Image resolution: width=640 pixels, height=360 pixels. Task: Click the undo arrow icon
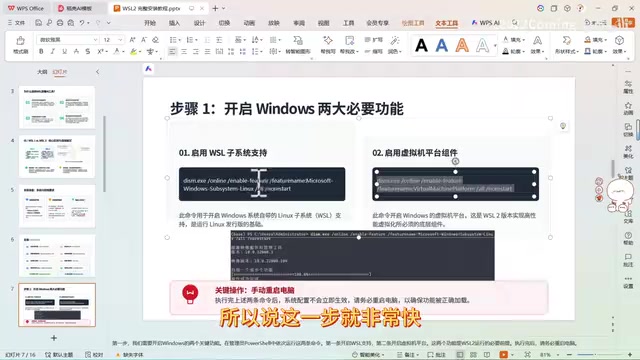(x=82, y=23)
